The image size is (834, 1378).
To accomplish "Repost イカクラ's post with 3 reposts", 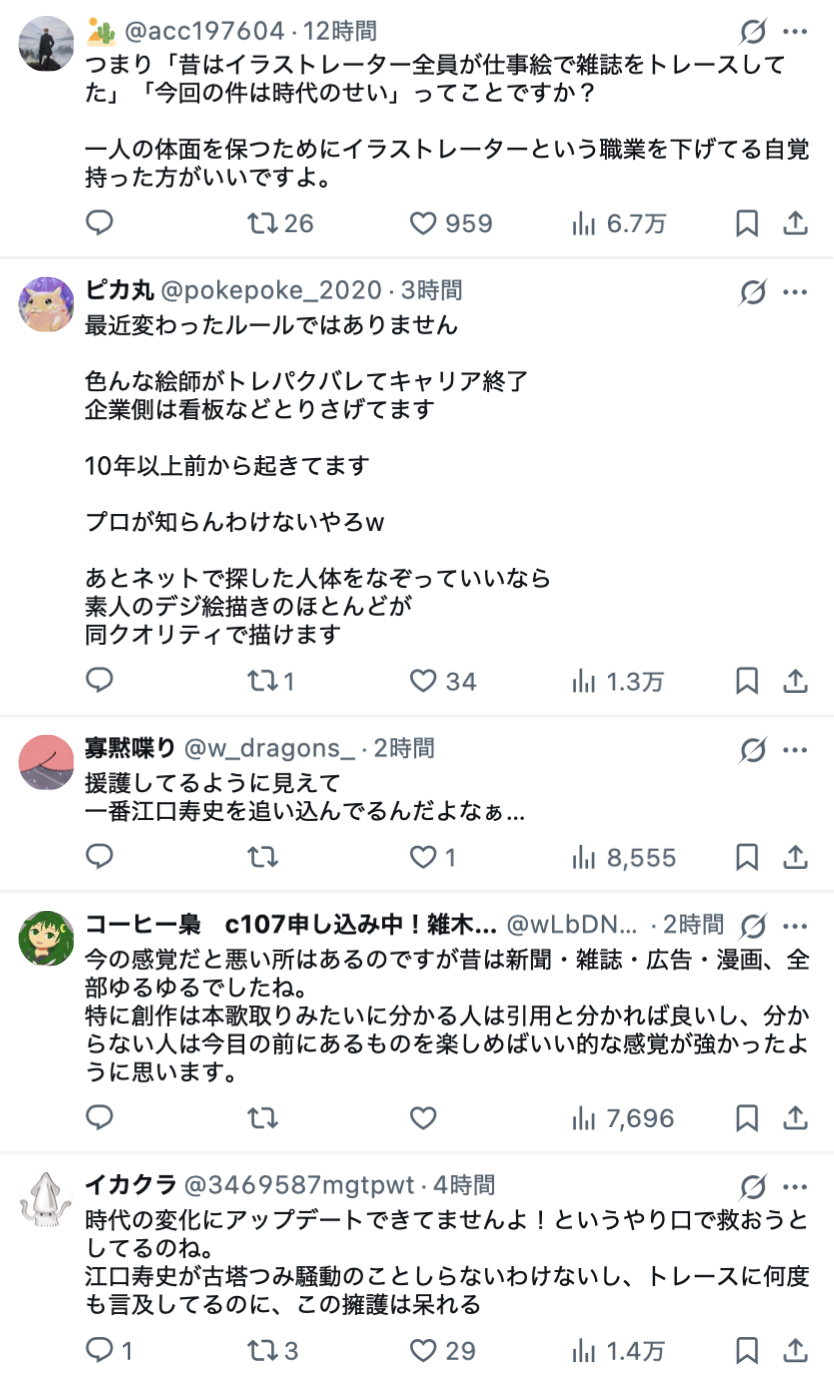I will click(x=263, y=1351).
